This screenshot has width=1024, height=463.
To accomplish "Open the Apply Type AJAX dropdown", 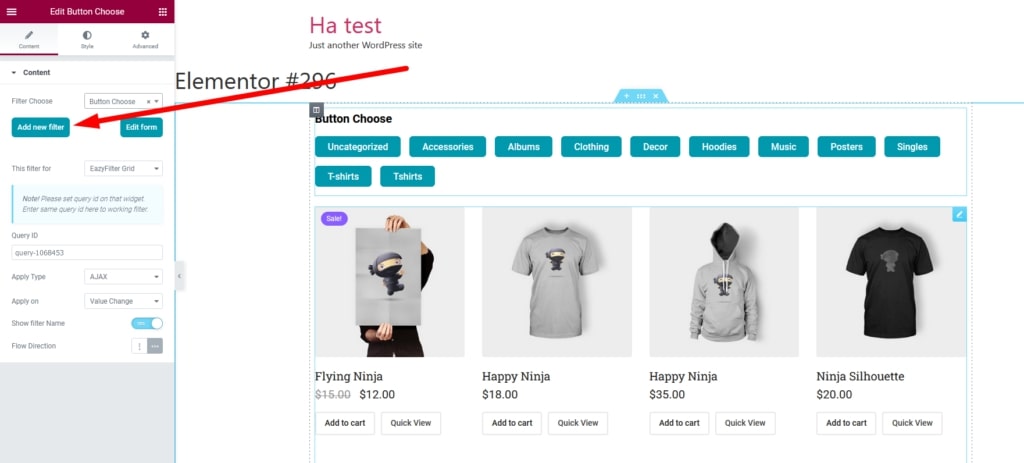I will click(123, 277).
